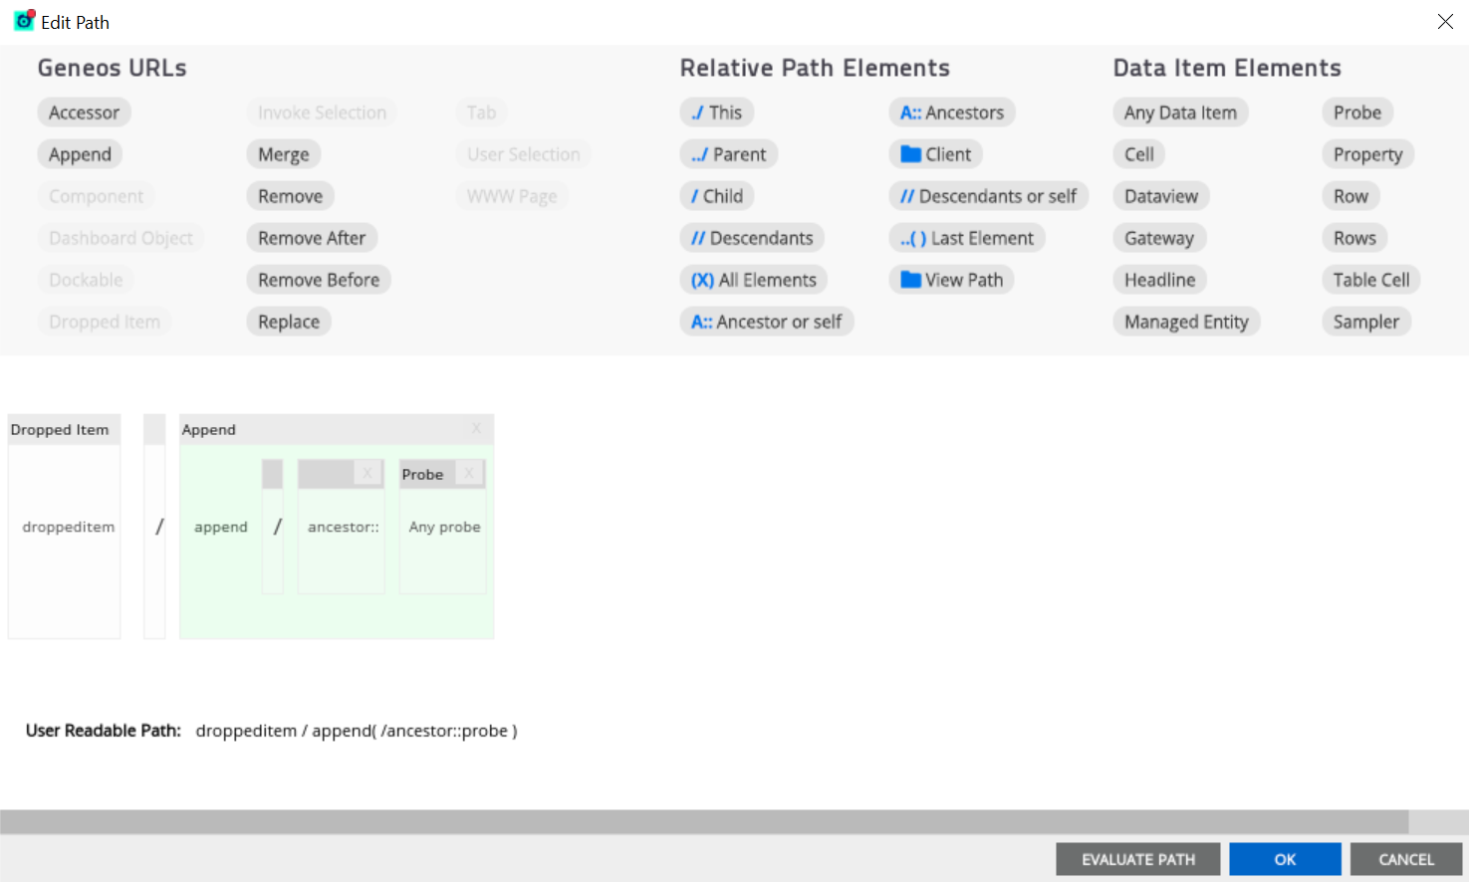Select the Headline data item element
Image resolution: width=1469 pixels, height=882 pixels.
click(x=1160, y=281)
